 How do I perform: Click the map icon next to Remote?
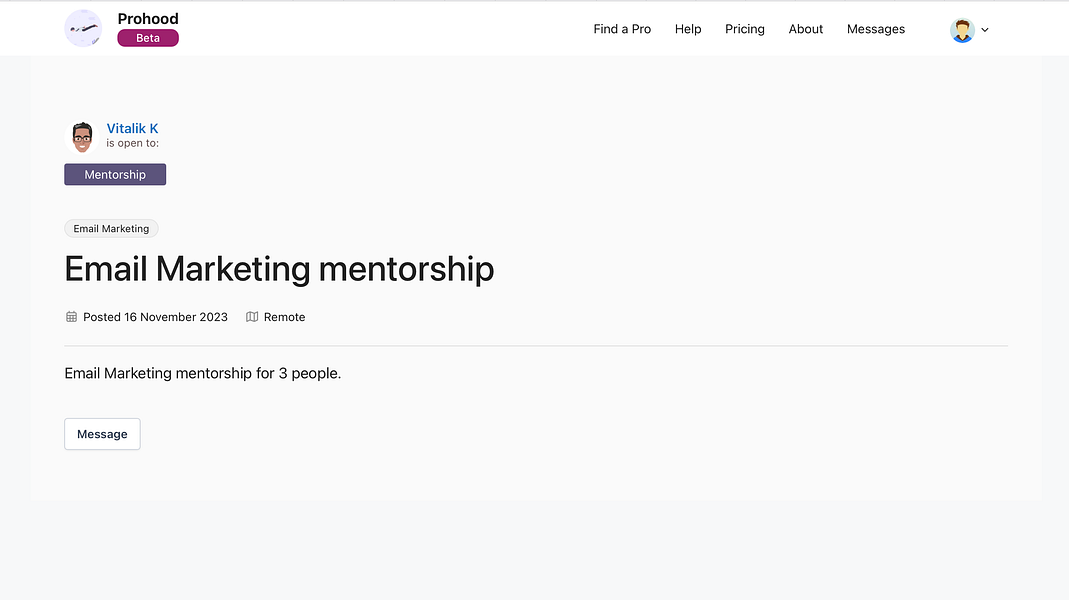pos(252,316)
